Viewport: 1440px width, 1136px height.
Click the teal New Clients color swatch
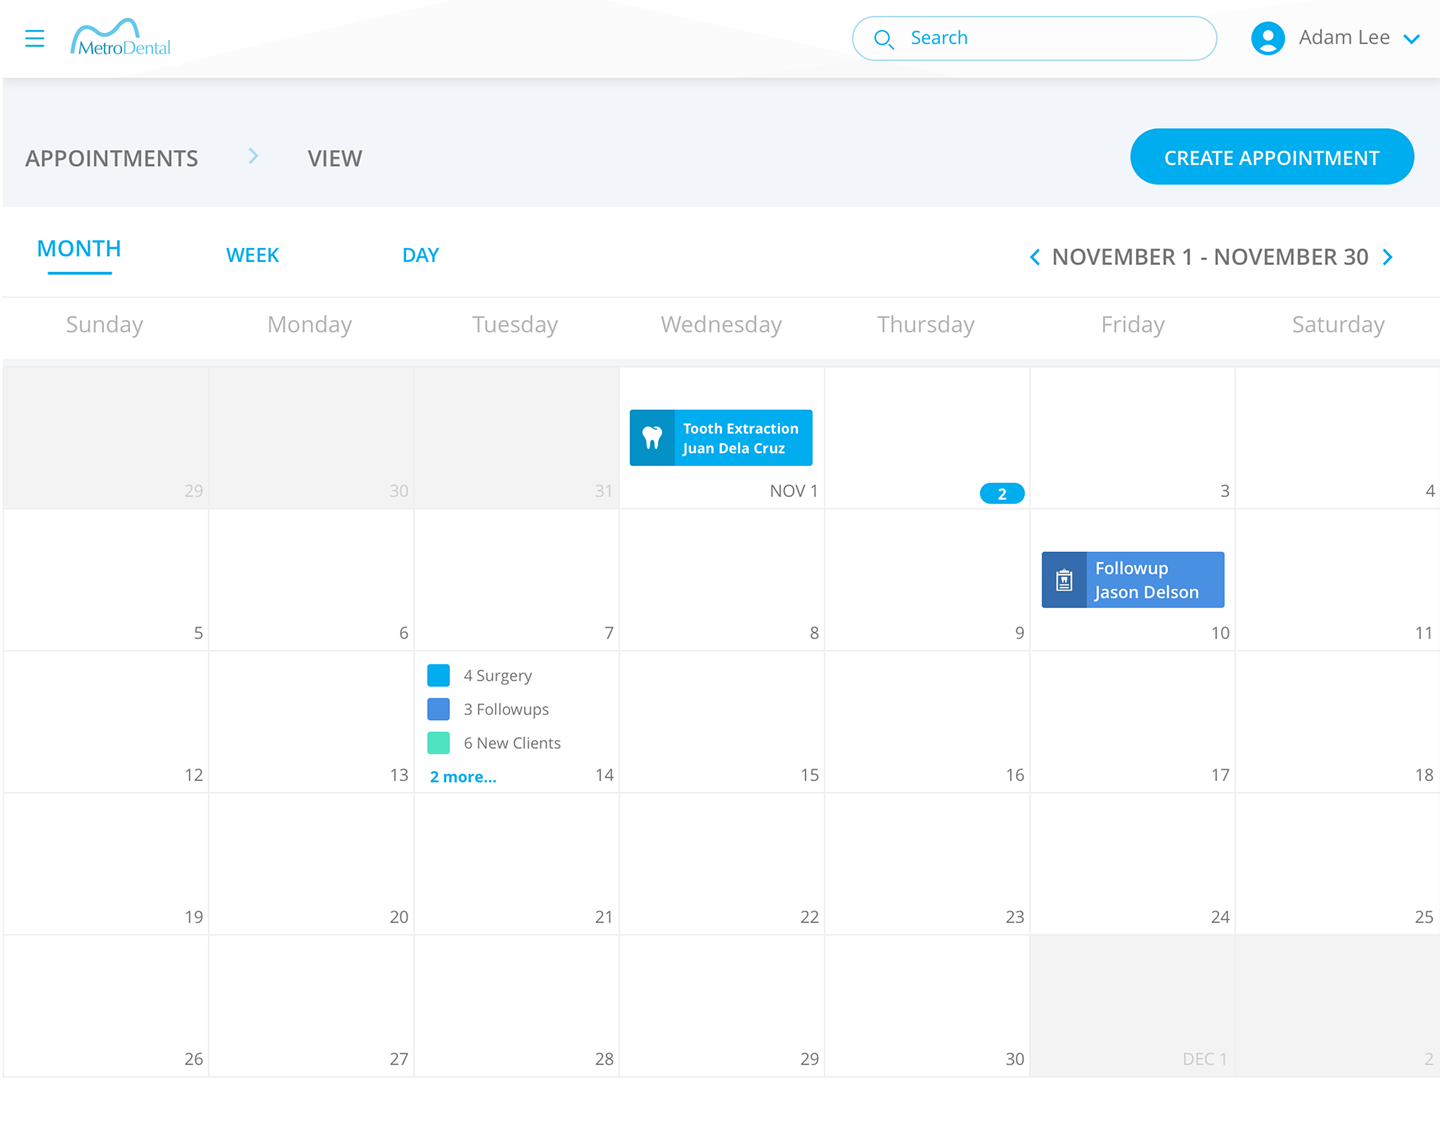click(x=438, y=743)
